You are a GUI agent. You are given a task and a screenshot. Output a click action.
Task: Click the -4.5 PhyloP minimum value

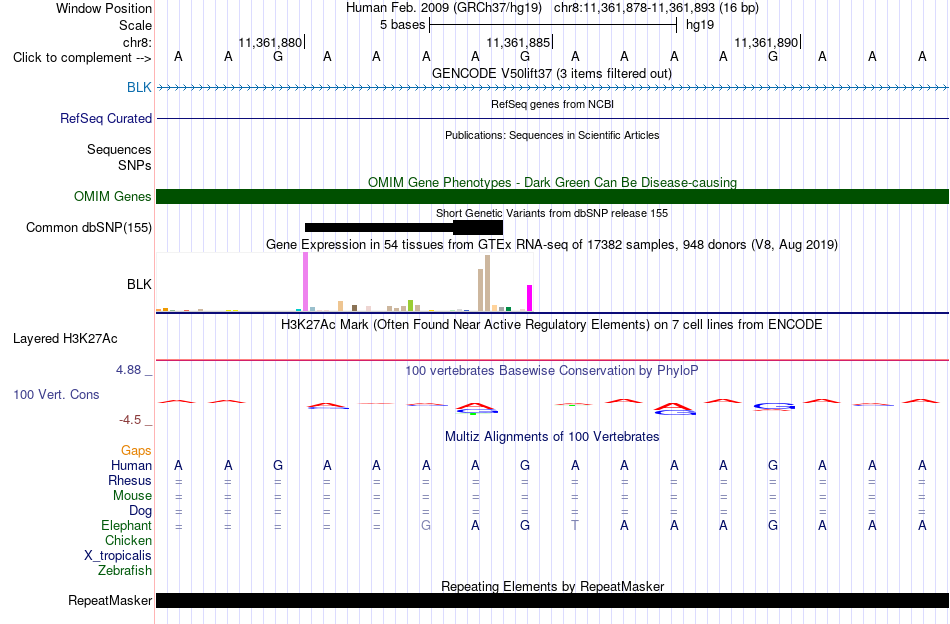(130, 419)
